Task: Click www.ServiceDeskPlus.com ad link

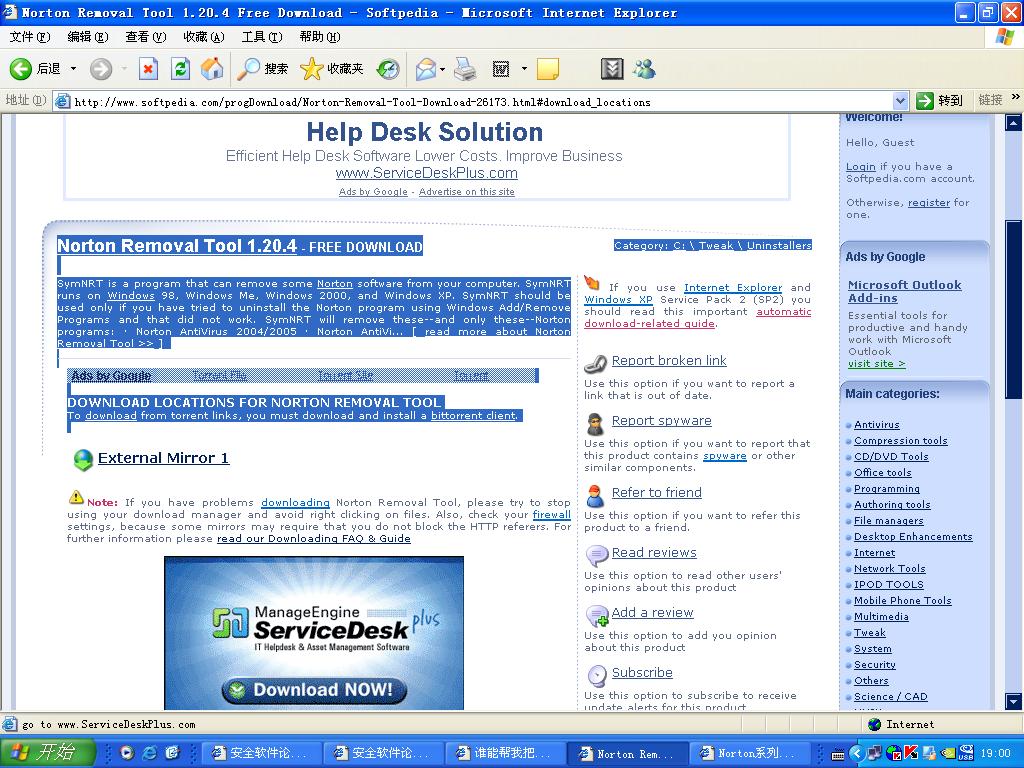Action: click(426, 173)
